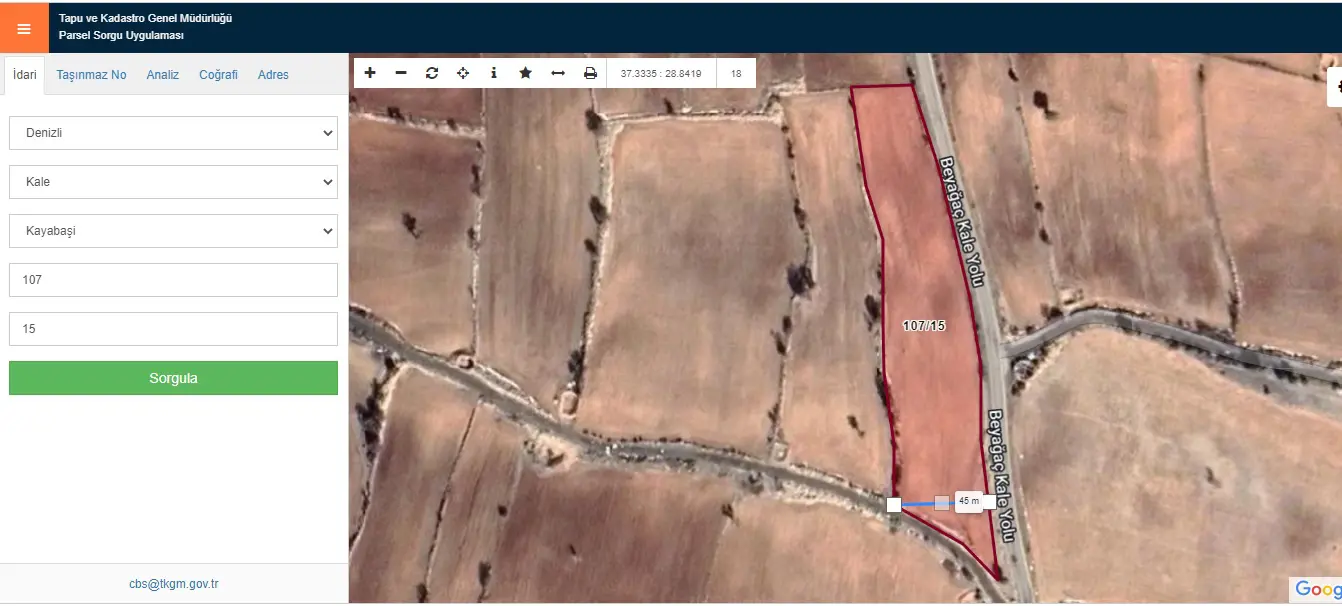Open the Taşınmaz No tab

pos(91,75)
